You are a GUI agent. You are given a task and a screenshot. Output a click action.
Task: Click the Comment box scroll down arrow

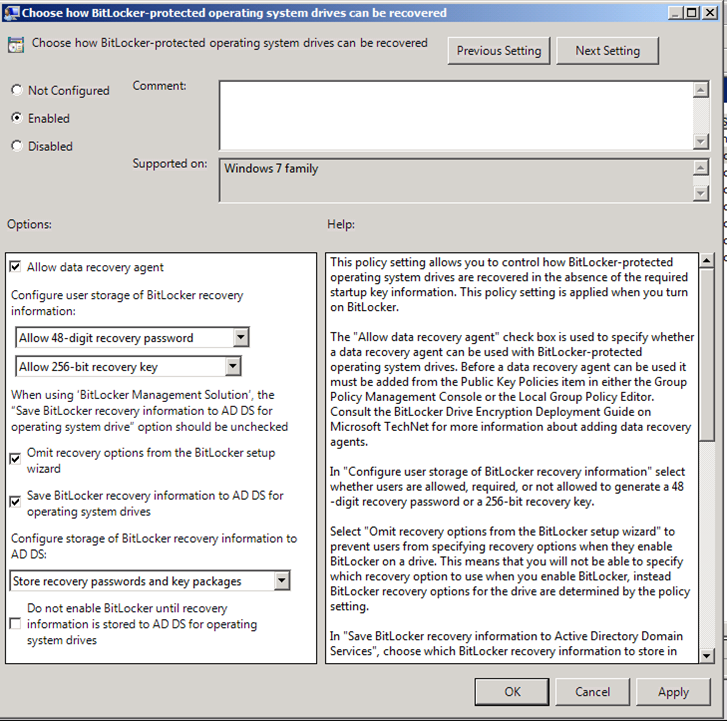[x=701, y=141]
